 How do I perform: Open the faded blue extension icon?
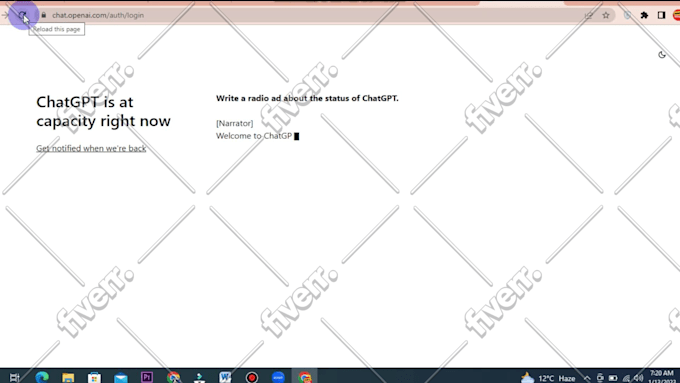(628, 15)
